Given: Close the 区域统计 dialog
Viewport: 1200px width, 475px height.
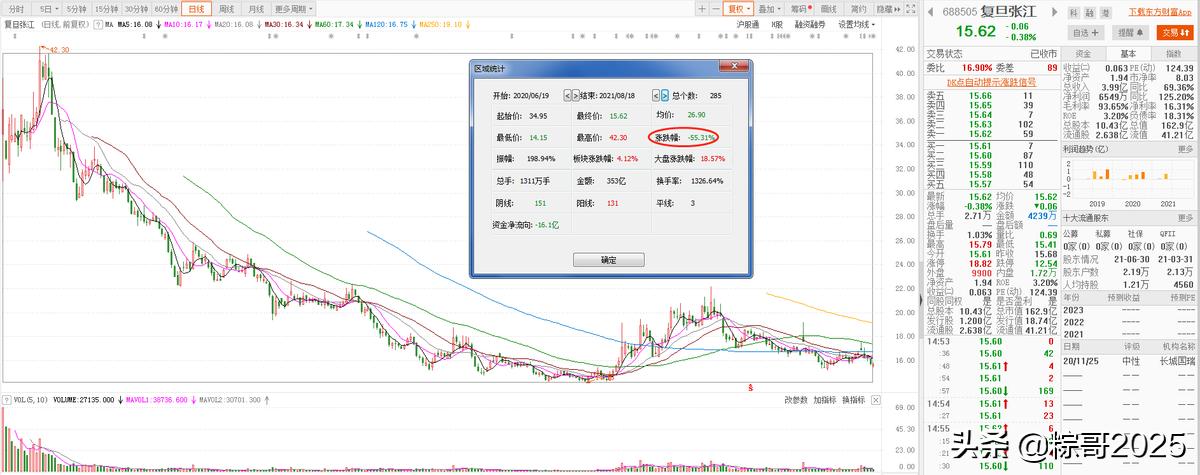Looking at the screenshot, I should pos(732,68).
